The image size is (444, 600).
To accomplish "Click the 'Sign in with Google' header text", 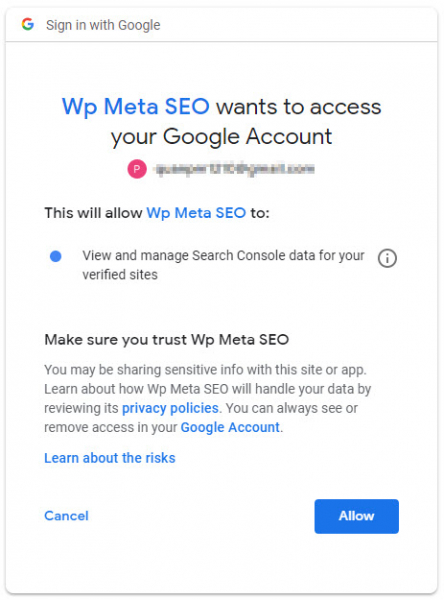I will coord(103,25).
